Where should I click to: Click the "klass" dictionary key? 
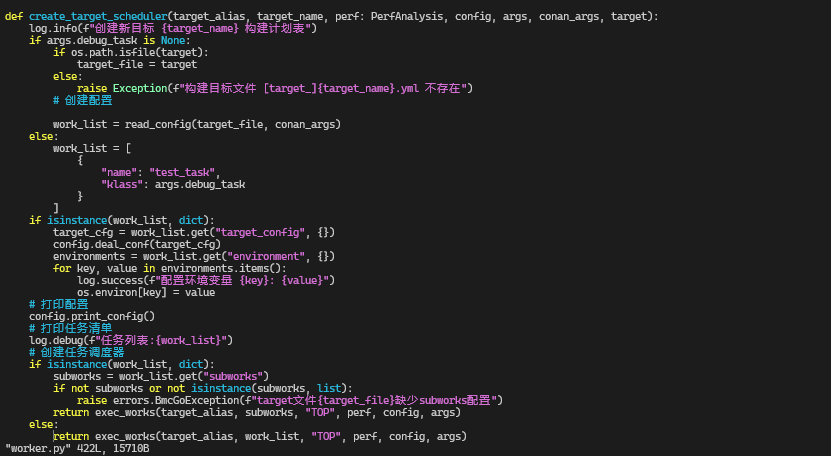click(x=122, y=184)
